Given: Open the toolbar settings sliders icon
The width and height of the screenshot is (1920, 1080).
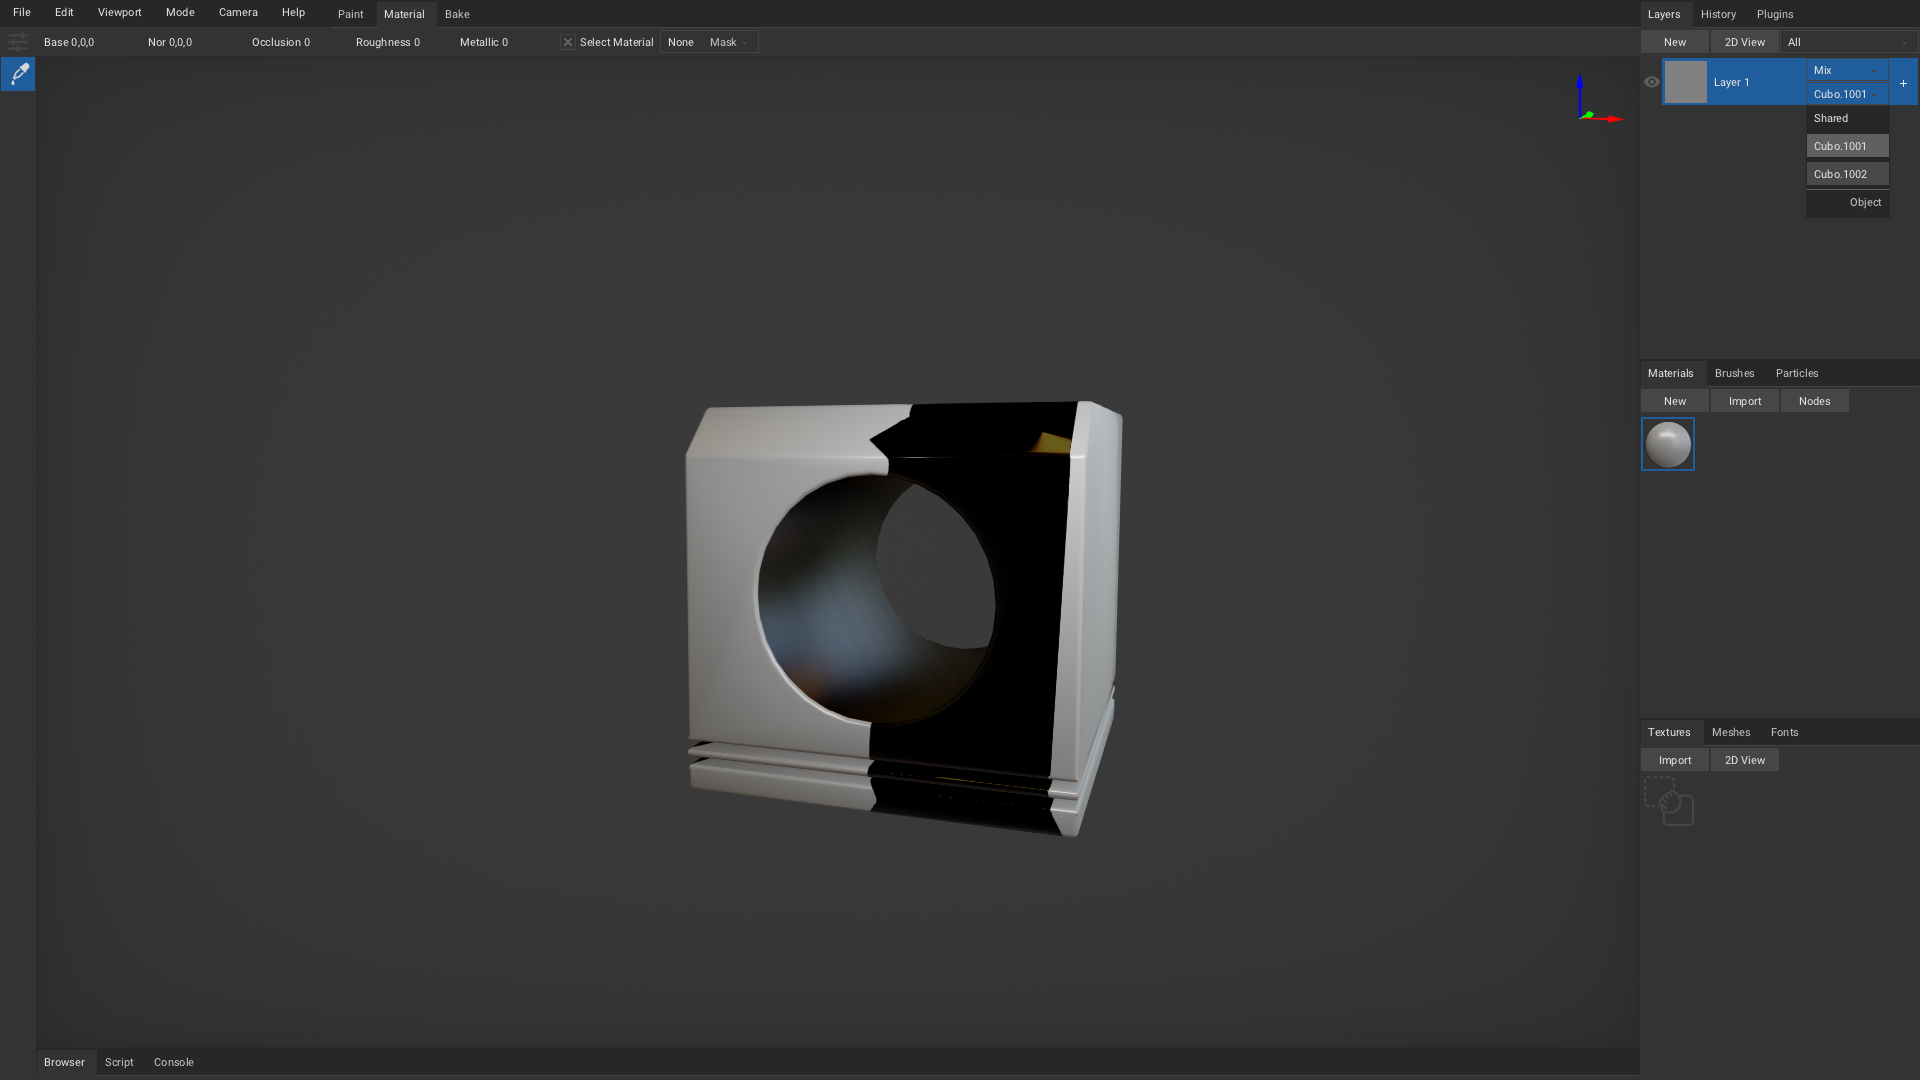Looking at the screenshot, I should click(x=18, y=42).
